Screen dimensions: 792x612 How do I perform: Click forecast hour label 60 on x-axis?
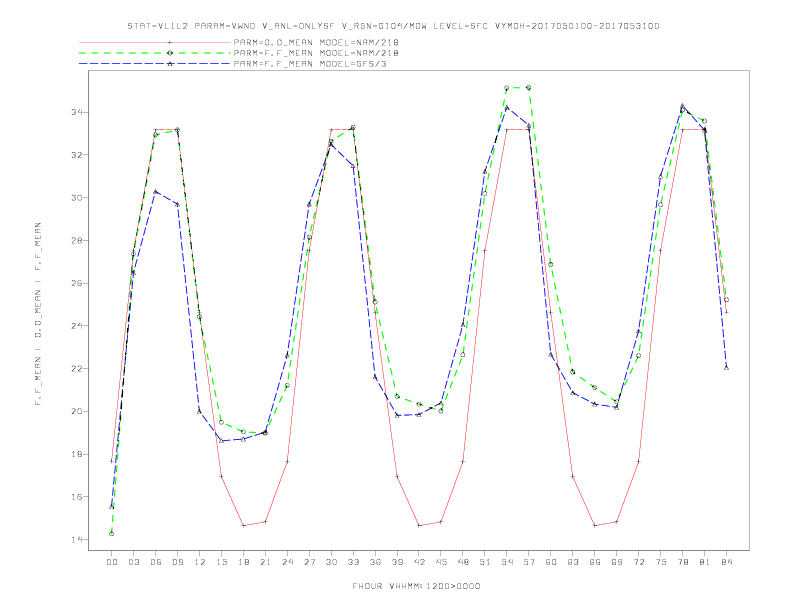(x=551, y=562)
